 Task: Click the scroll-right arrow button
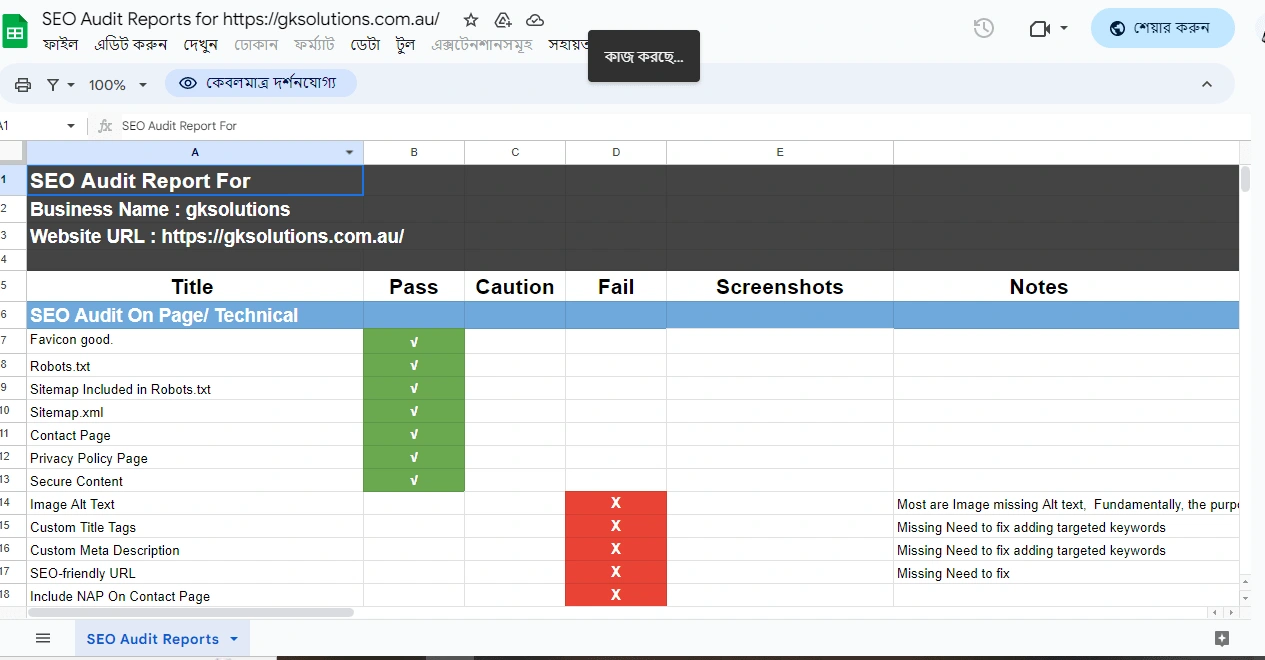click(1231, 612)
